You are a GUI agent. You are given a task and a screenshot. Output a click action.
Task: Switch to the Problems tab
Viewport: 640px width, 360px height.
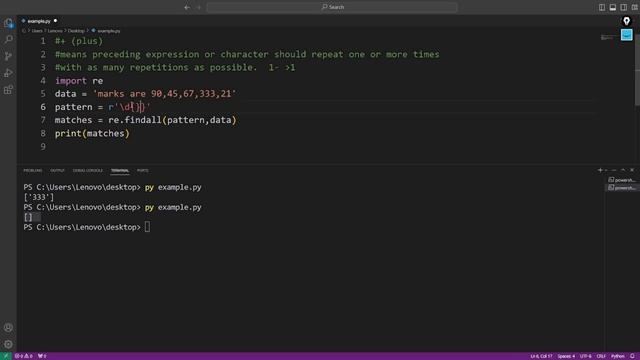point(33,171)
